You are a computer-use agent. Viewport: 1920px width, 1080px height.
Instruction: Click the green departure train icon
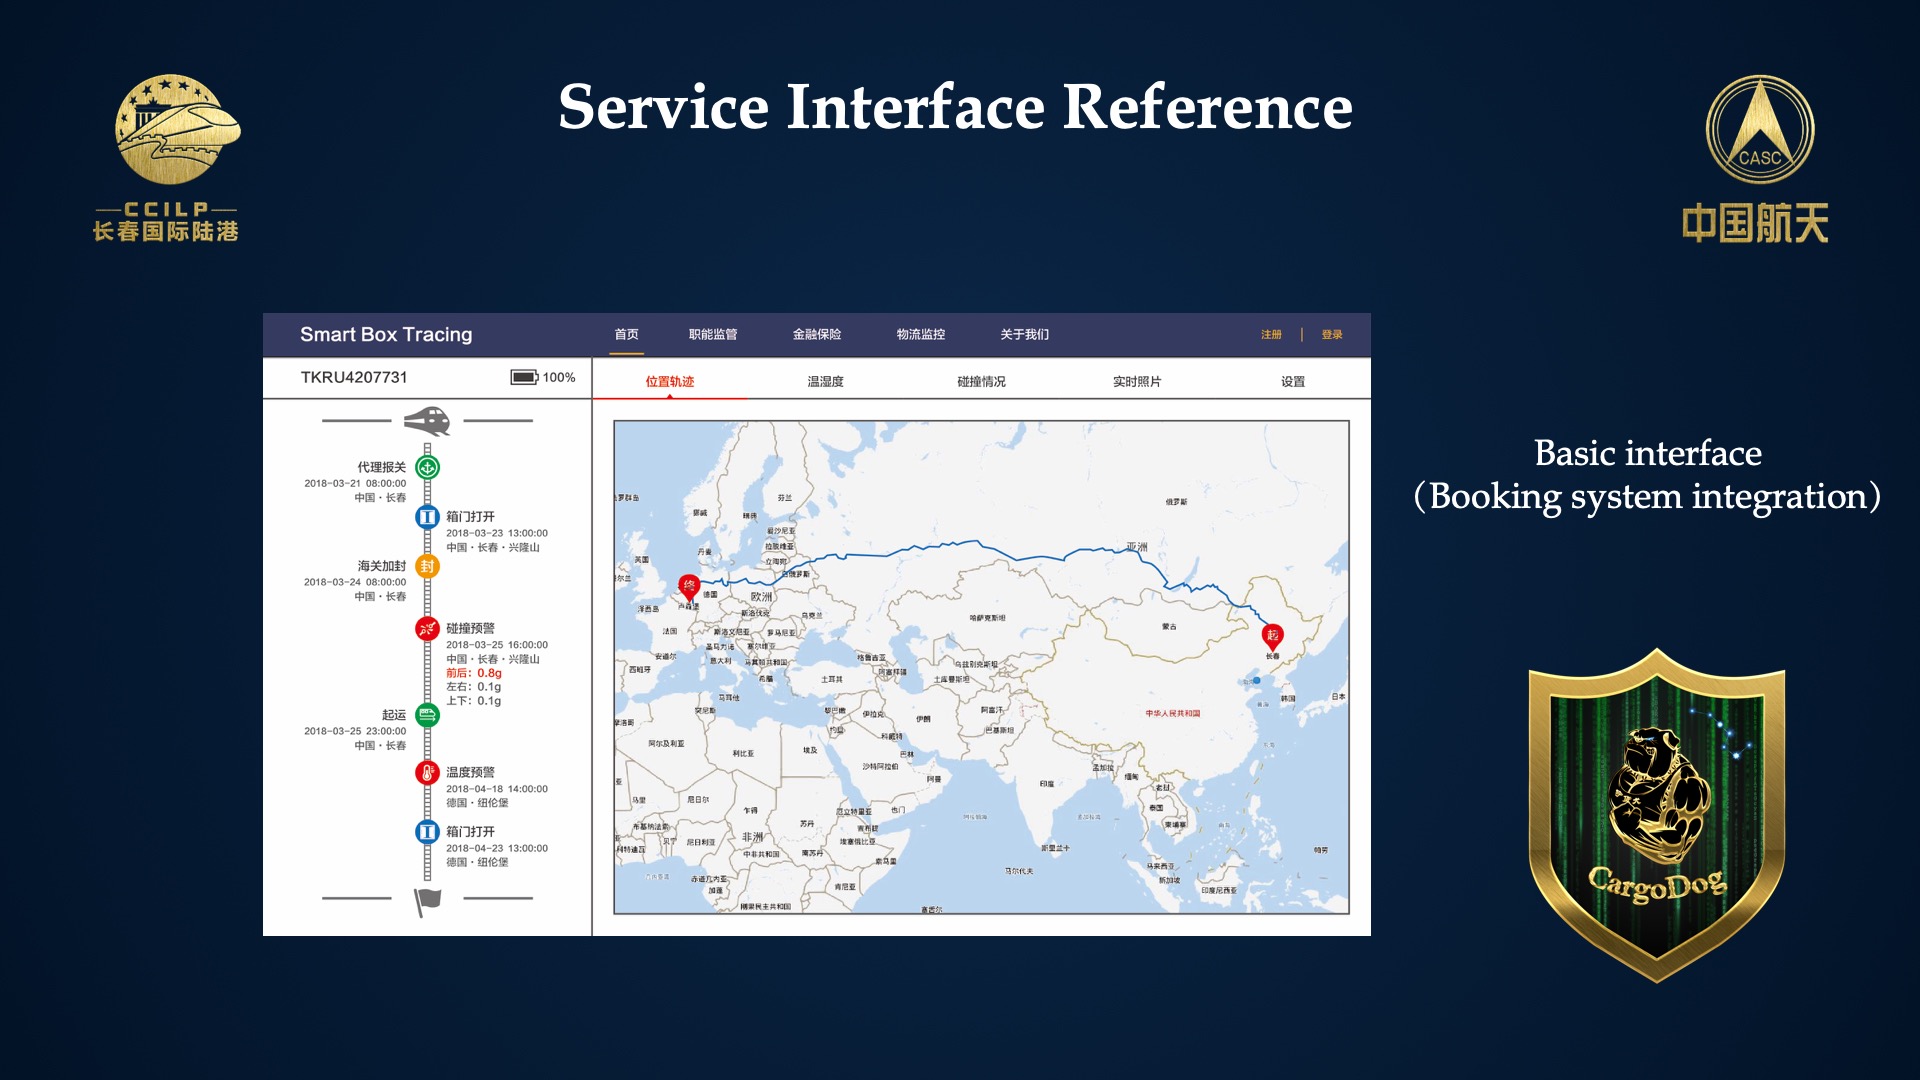coord(427,715)
